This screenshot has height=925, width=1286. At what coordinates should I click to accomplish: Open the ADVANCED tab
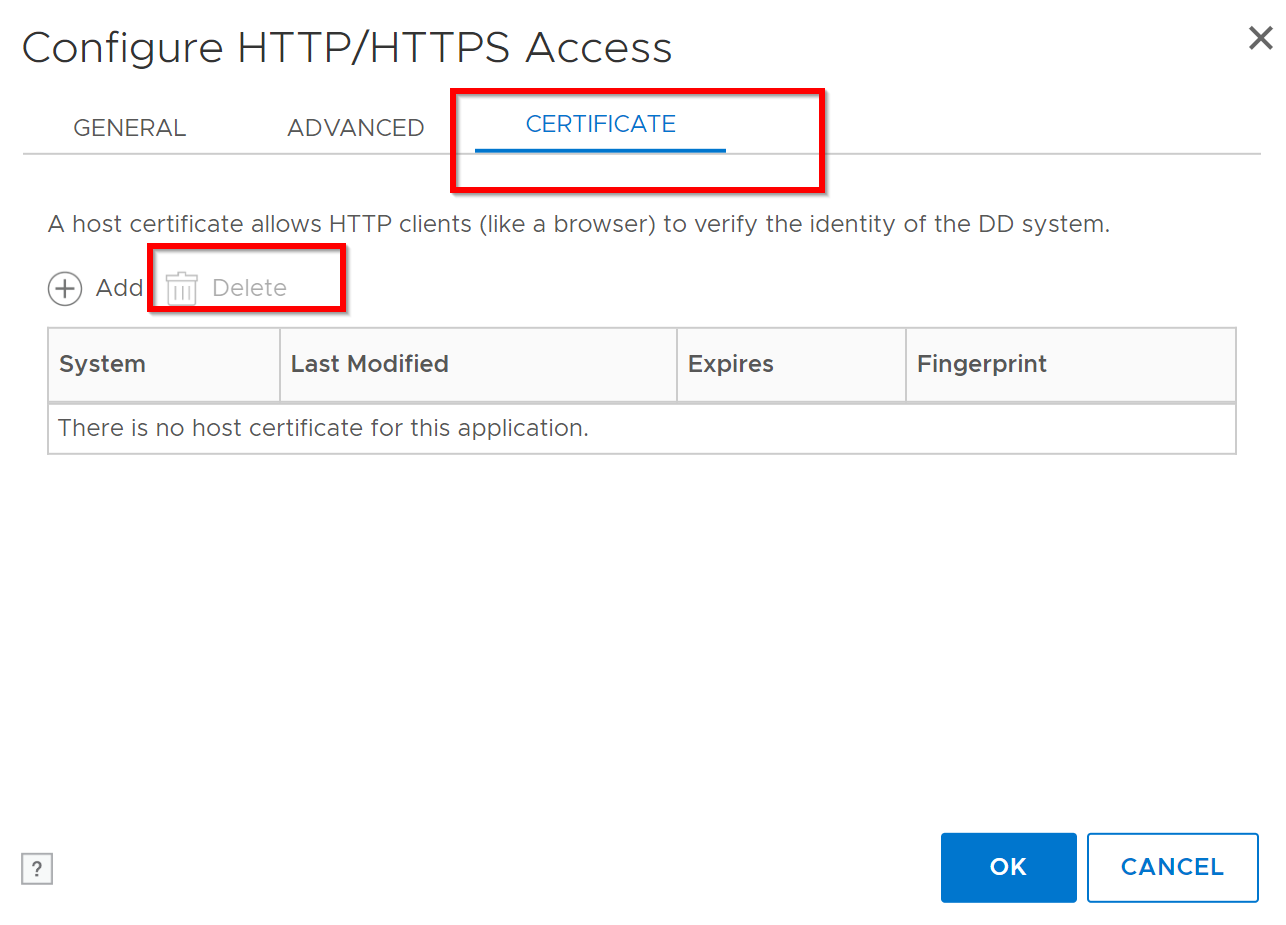(356, 127)
